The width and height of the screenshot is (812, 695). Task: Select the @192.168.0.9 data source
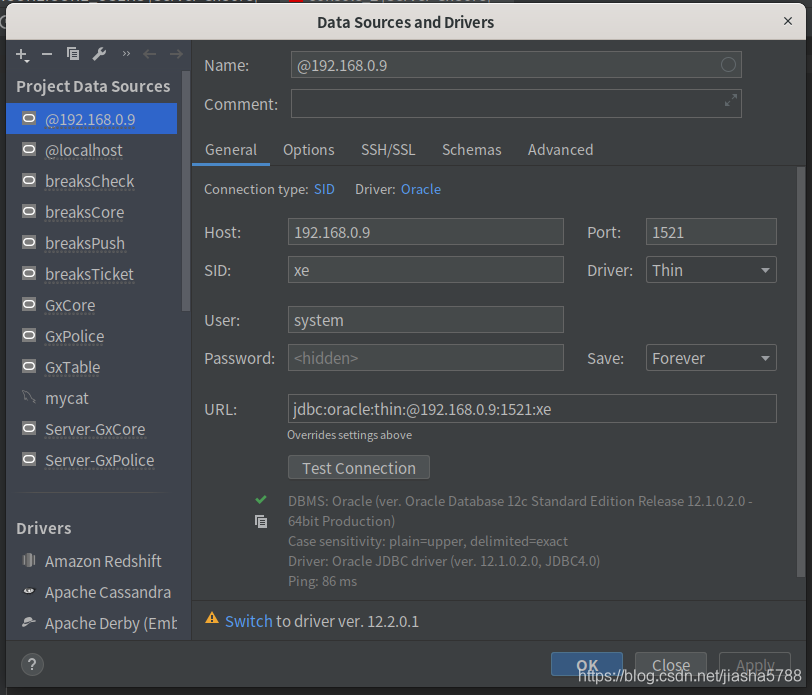pos(91,119)
